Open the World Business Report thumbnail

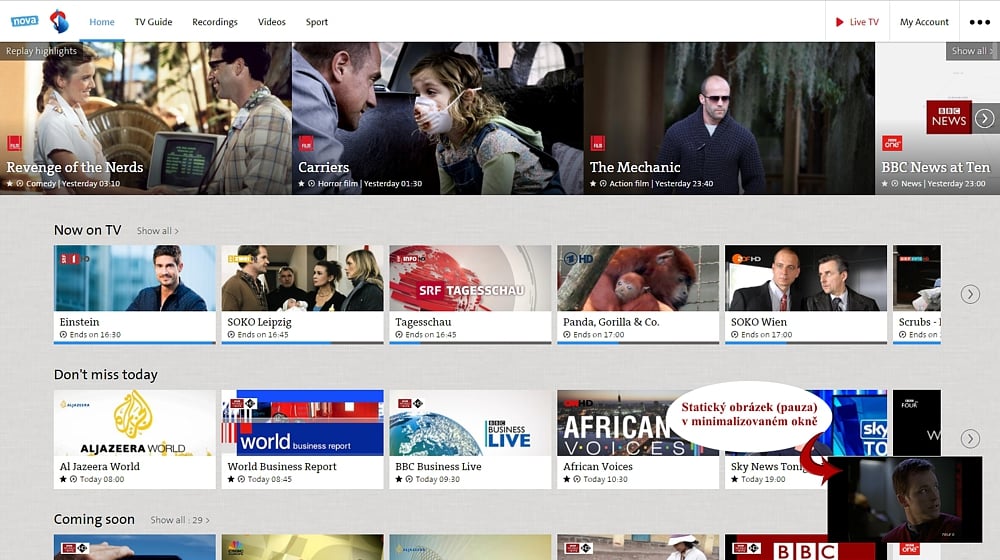[302, 423]
